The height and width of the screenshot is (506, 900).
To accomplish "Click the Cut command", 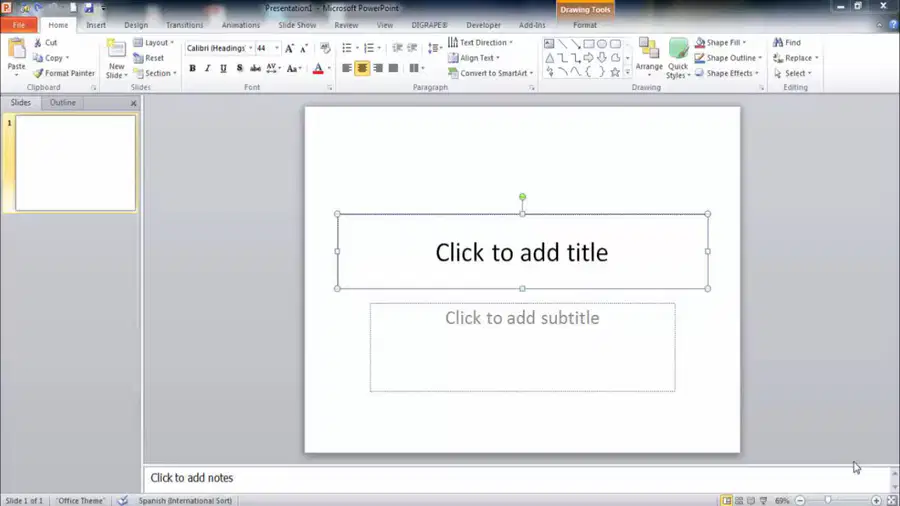I will pos(45,42).
